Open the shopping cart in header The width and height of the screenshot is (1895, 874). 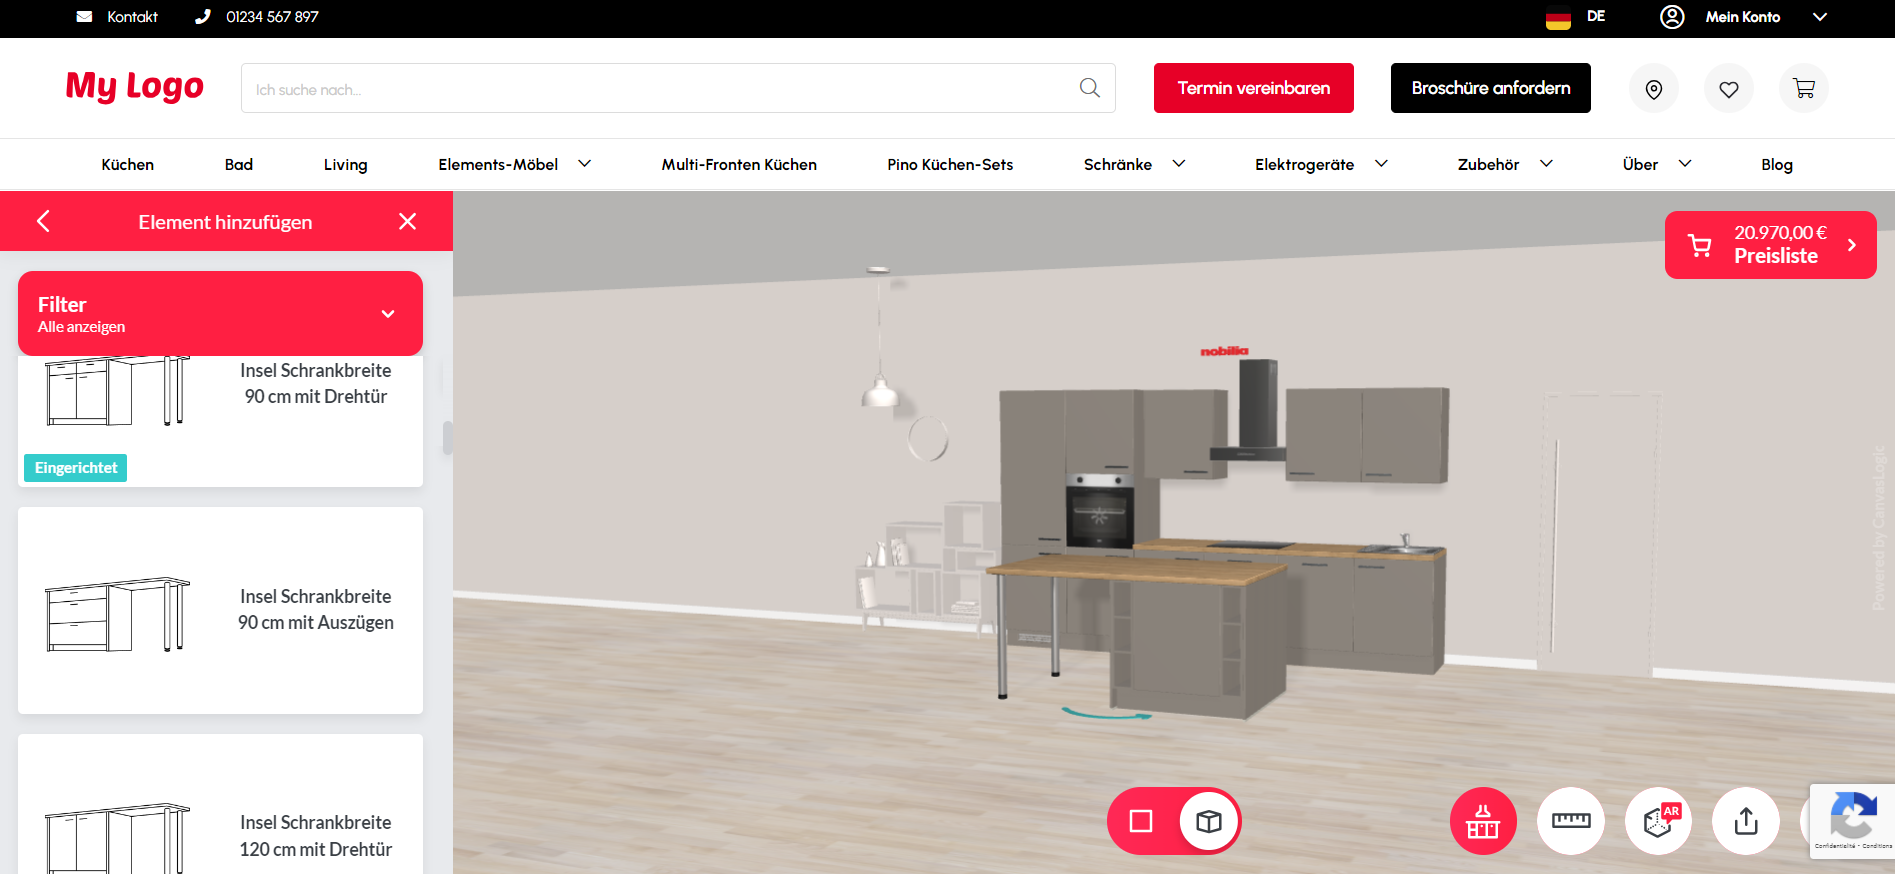coord(1804,89)
